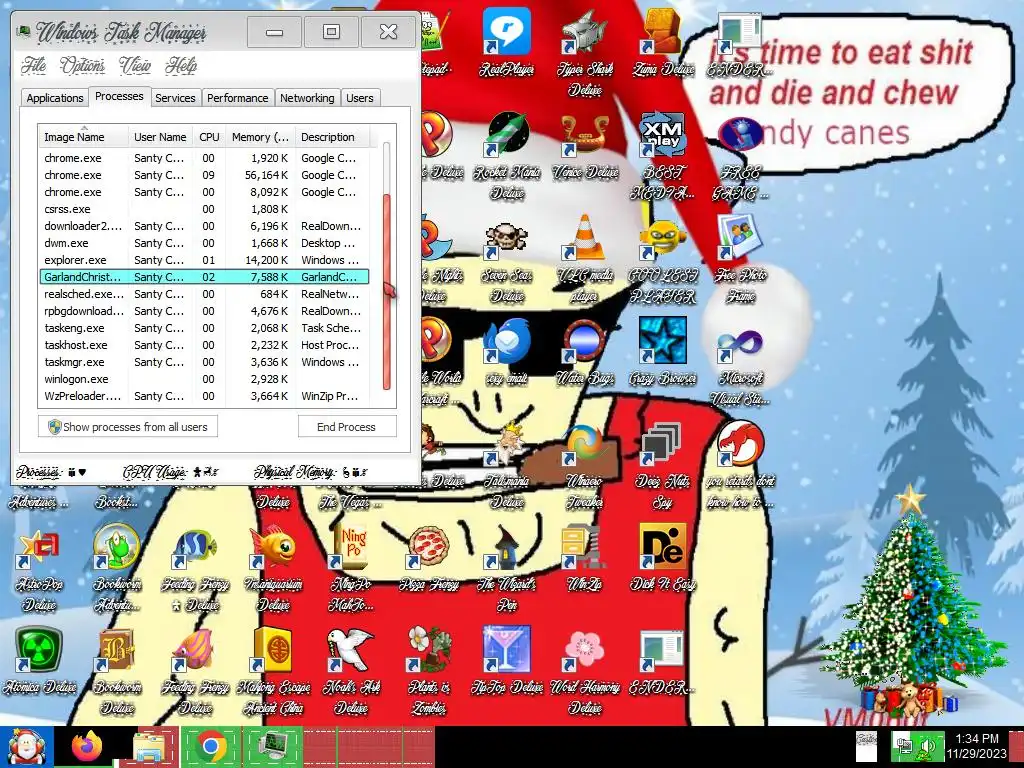The image size is (1024, 768).
Task: Open the XM Play media shortcut
Action: point(663,155)
